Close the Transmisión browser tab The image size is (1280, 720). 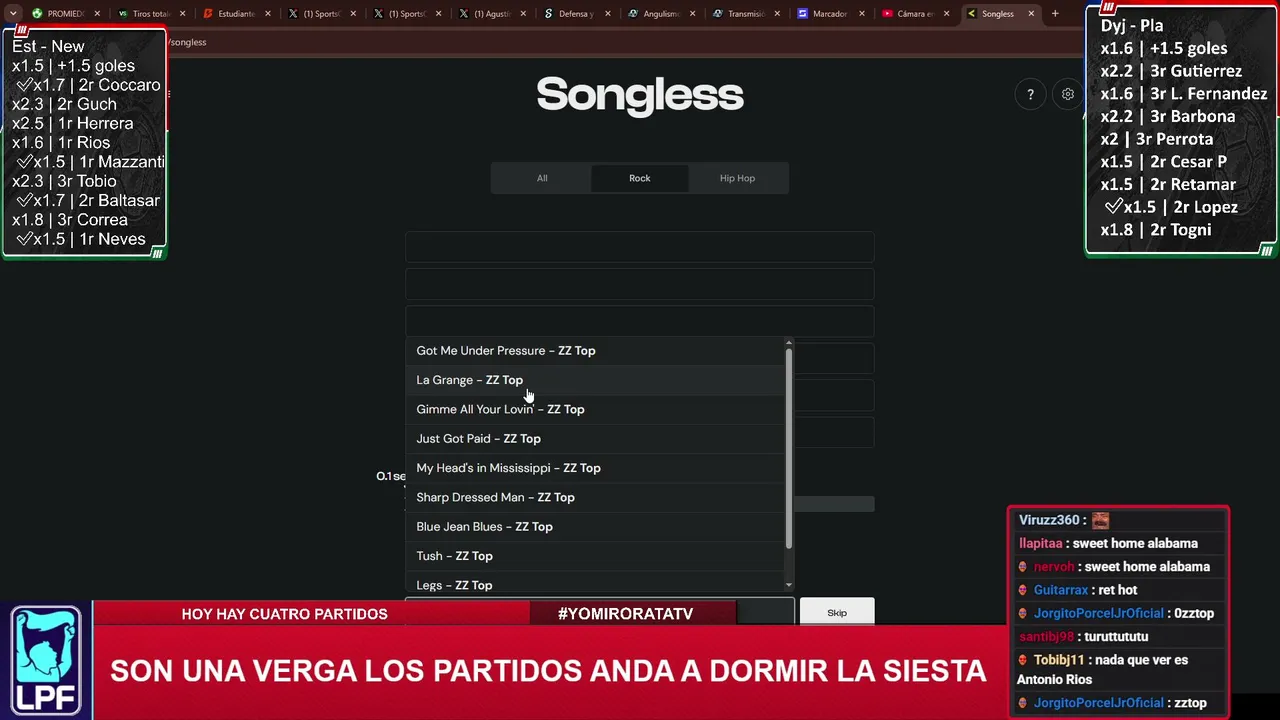(777, 14)
